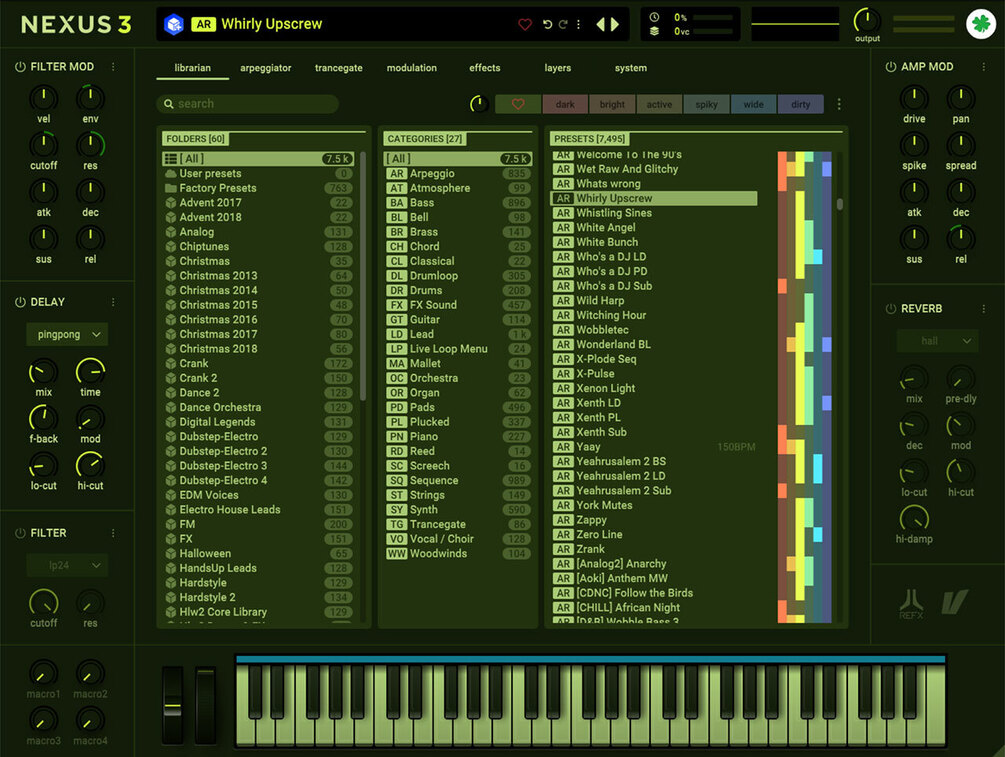
Task: Click the Vengeance V logo icon
Action: tap(954, 602)
